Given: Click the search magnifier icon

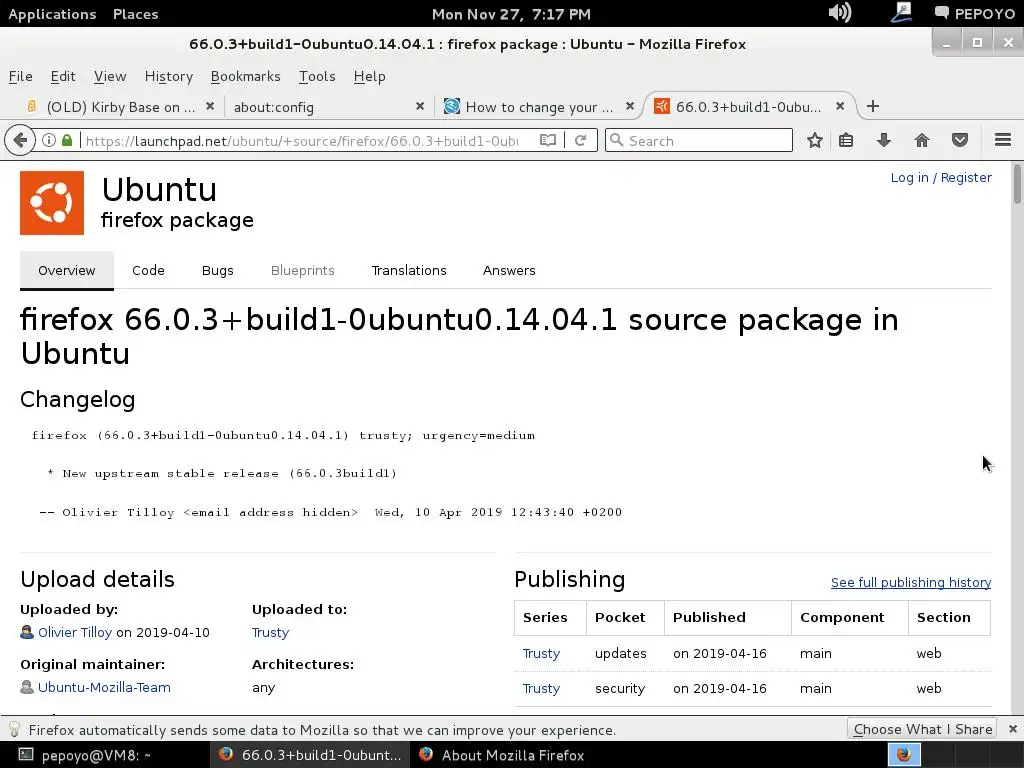Looking at the screenshot, I should tap(616, 140).
